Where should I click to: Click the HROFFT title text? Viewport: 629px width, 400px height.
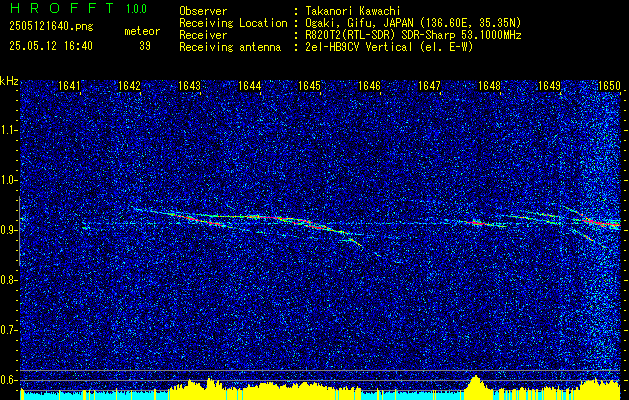62,8
